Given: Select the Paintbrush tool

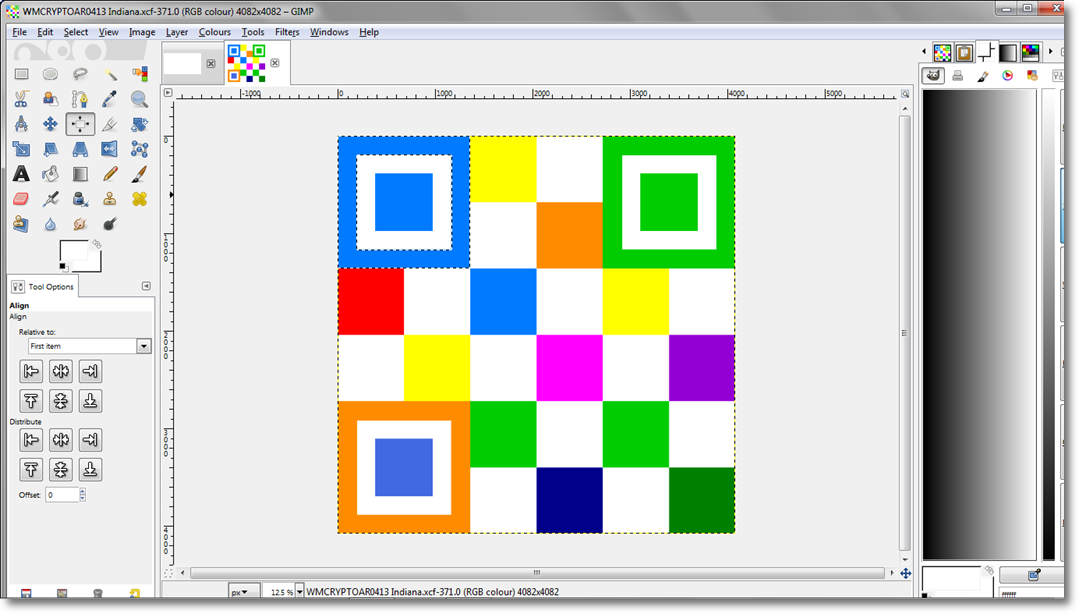Looking at the screenshot, I should click(139, 174).
